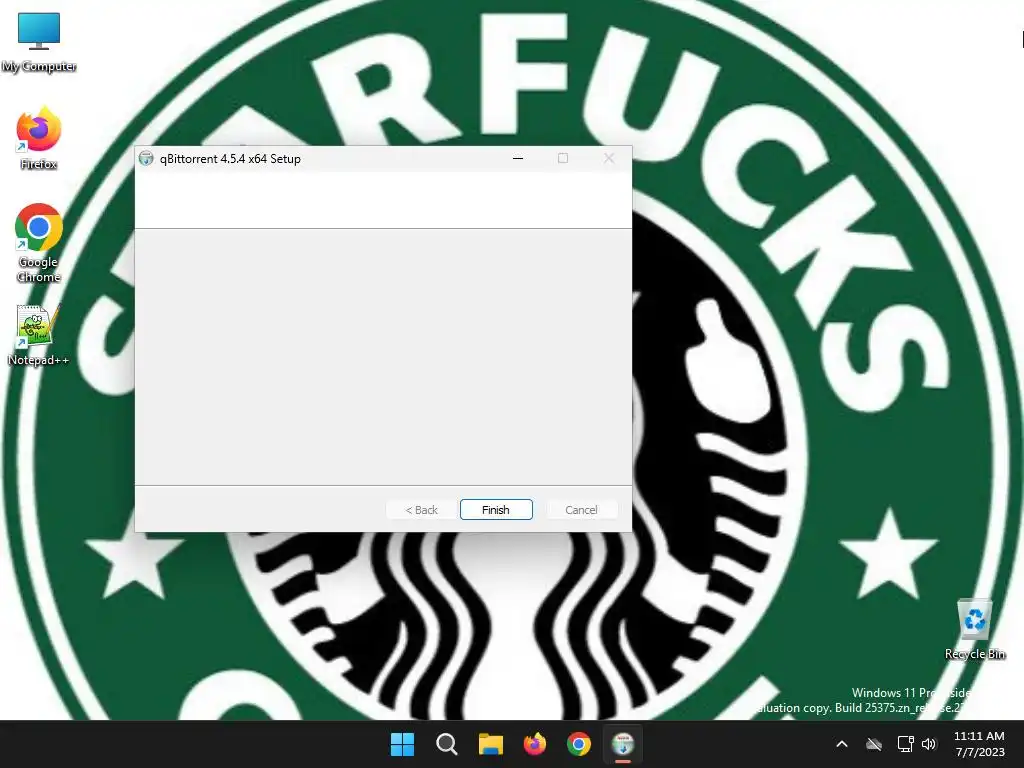Launch Firefox from the taskbar

(535, 744)
